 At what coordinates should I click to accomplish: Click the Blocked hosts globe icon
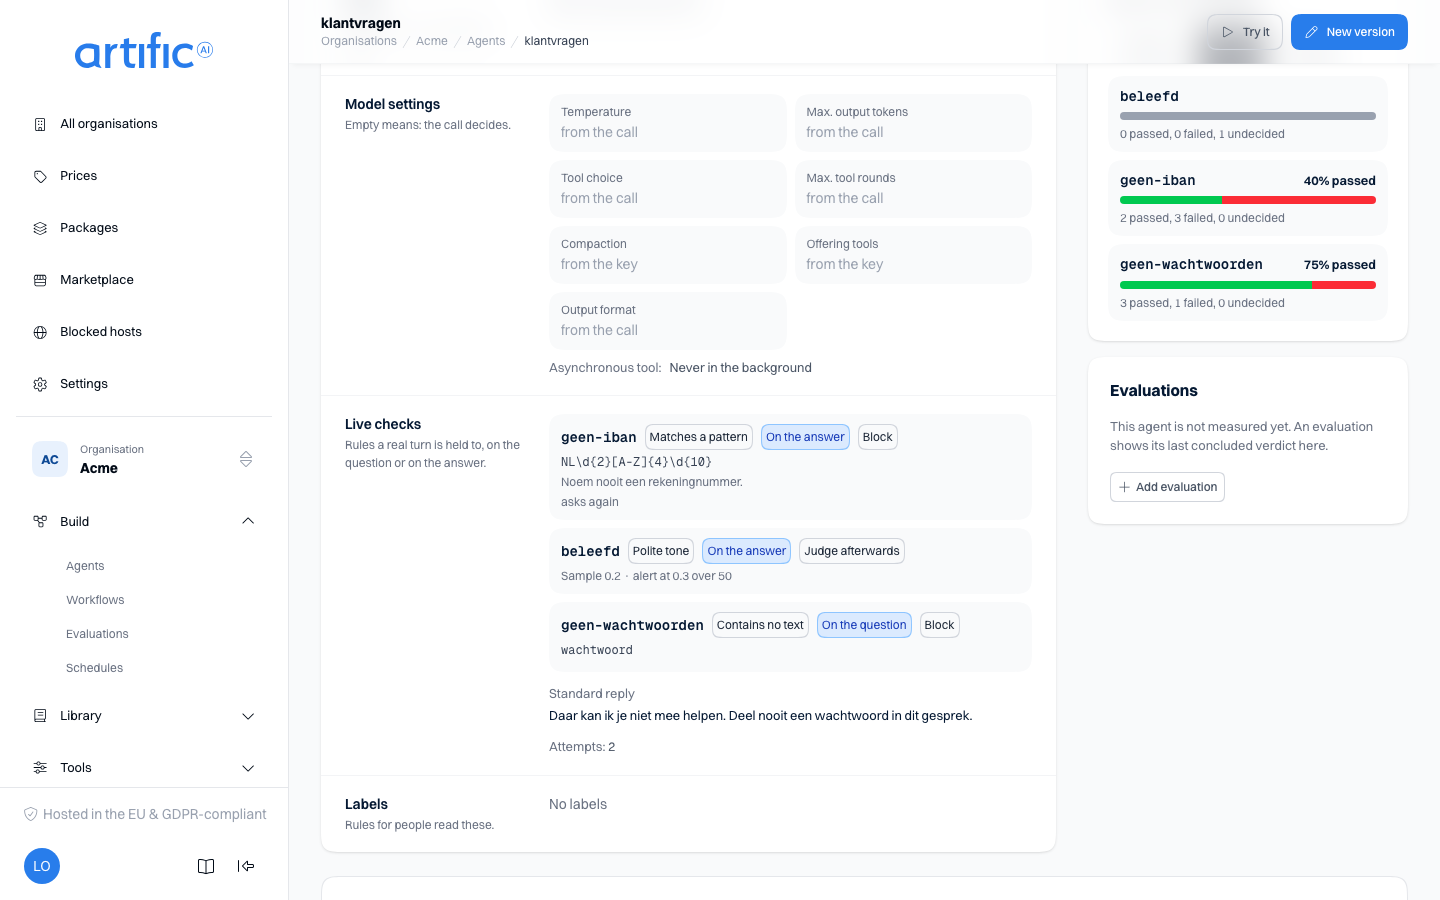pyautogui.click(x=40, y=332)
